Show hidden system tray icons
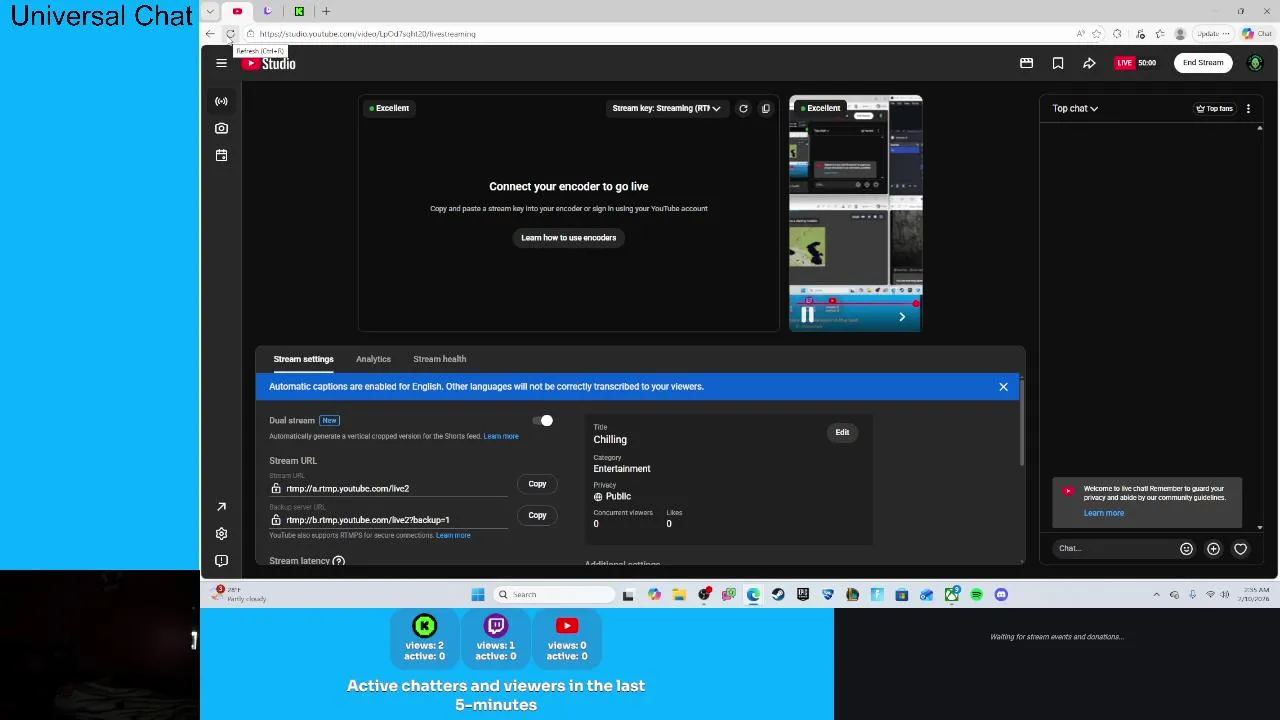 pyautogui.click(x=1157, y=595)
